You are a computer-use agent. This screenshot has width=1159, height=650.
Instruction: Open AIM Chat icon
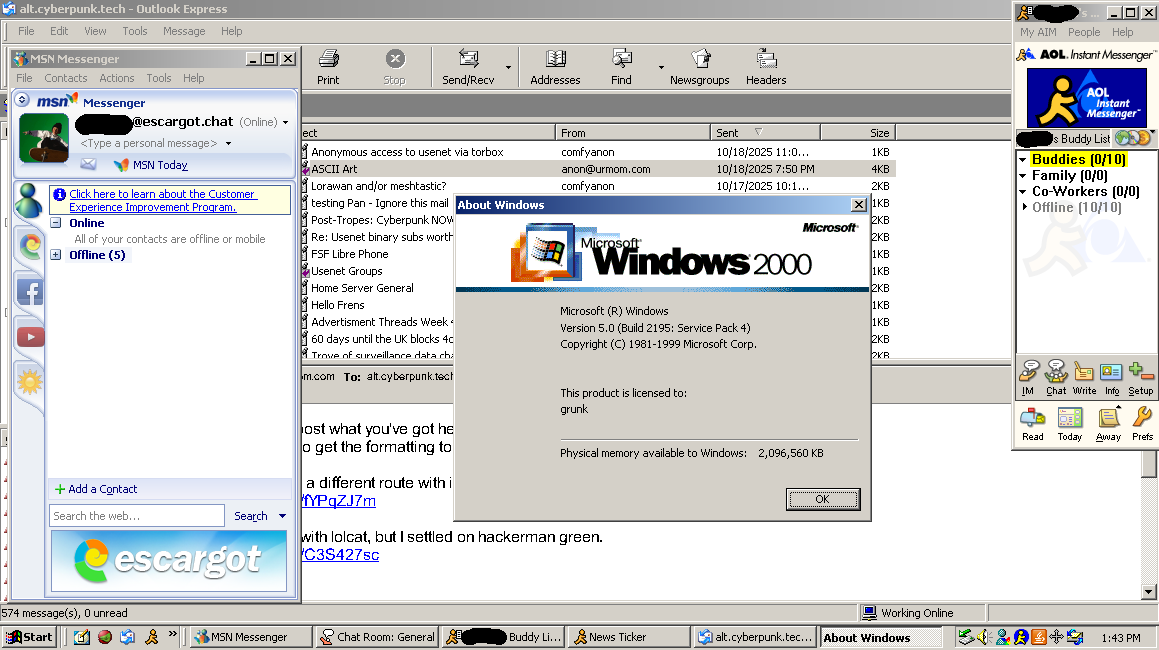[x=1056, y=371]
